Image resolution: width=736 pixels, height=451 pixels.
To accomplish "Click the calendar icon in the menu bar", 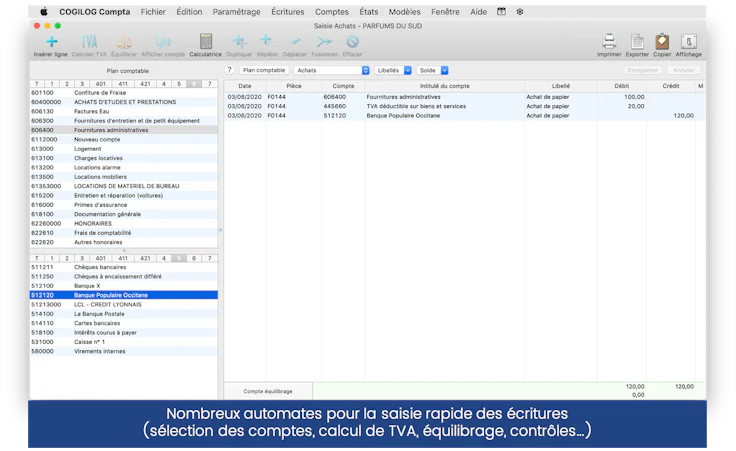I will [501, 12].
